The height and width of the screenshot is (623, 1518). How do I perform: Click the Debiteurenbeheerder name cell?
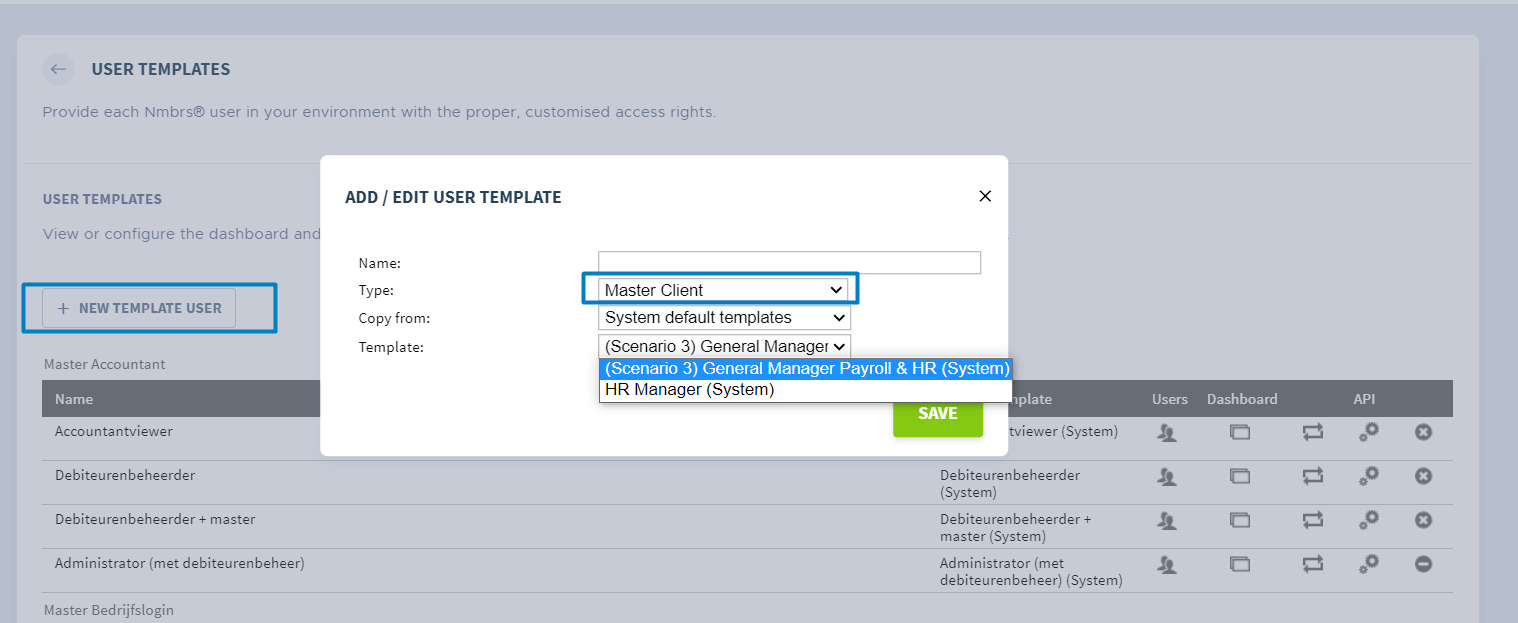coord(125,475)
